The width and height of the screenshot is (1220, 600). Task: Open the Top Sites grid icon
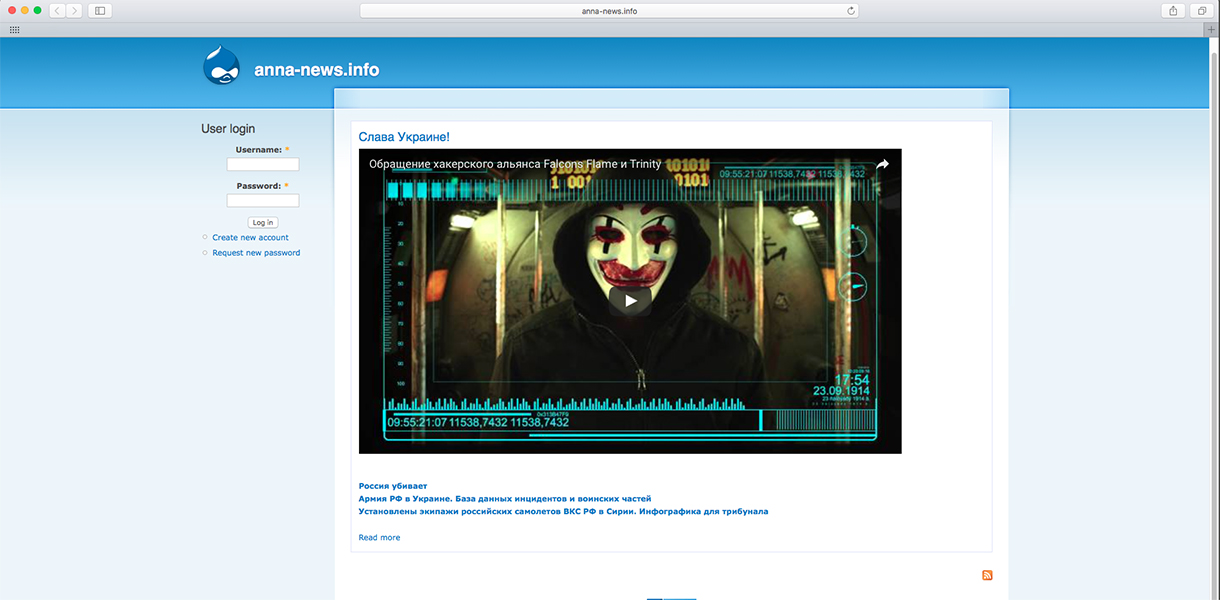point(14,30)
